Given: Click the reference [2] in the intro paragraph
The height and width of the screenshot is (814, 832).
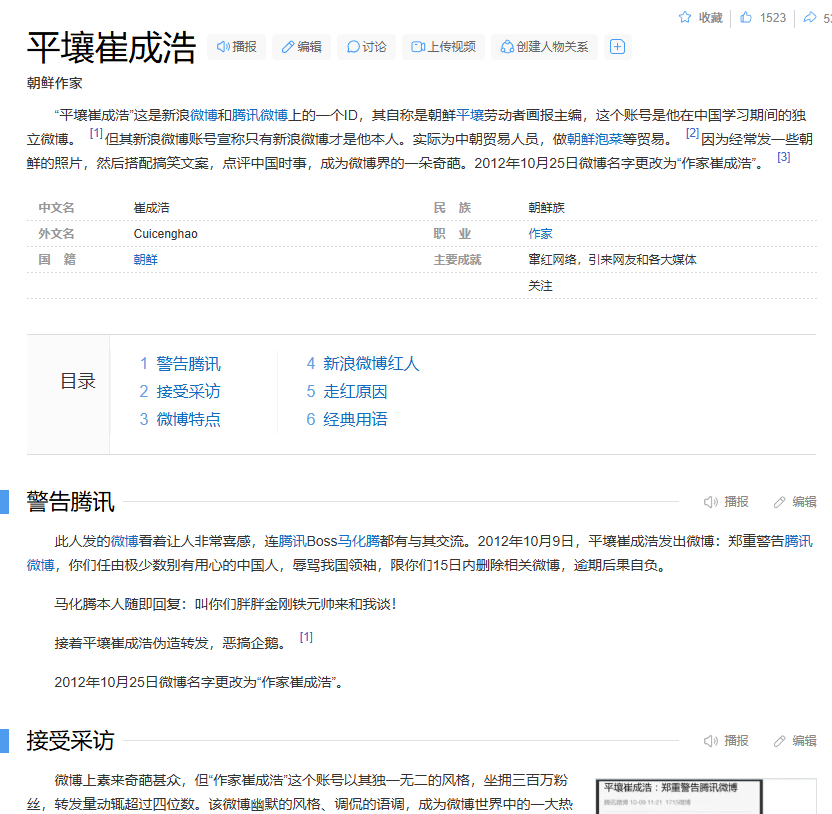Looking at the screenshot, I should [x=692, y=133].
